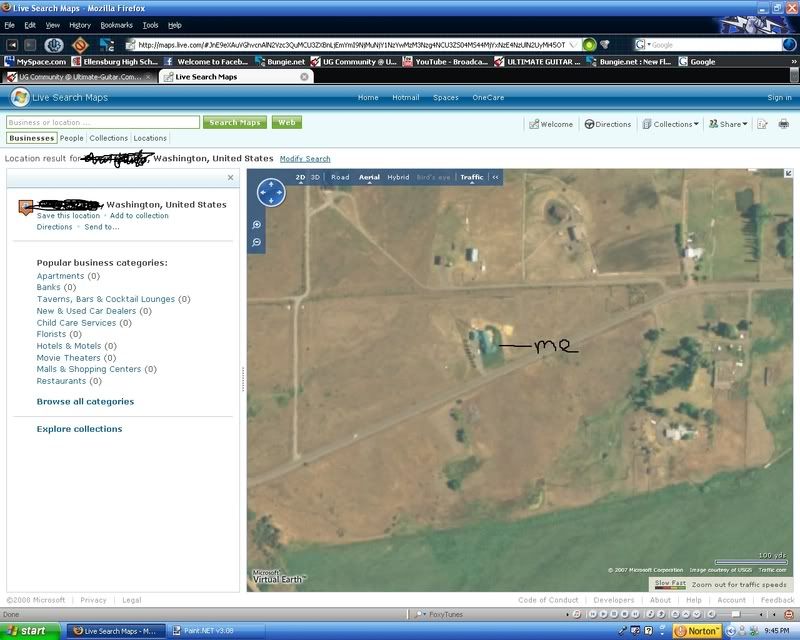The image size is (800, 640).
Task: Switch map to 2D mode
Action: click(300, 177)
